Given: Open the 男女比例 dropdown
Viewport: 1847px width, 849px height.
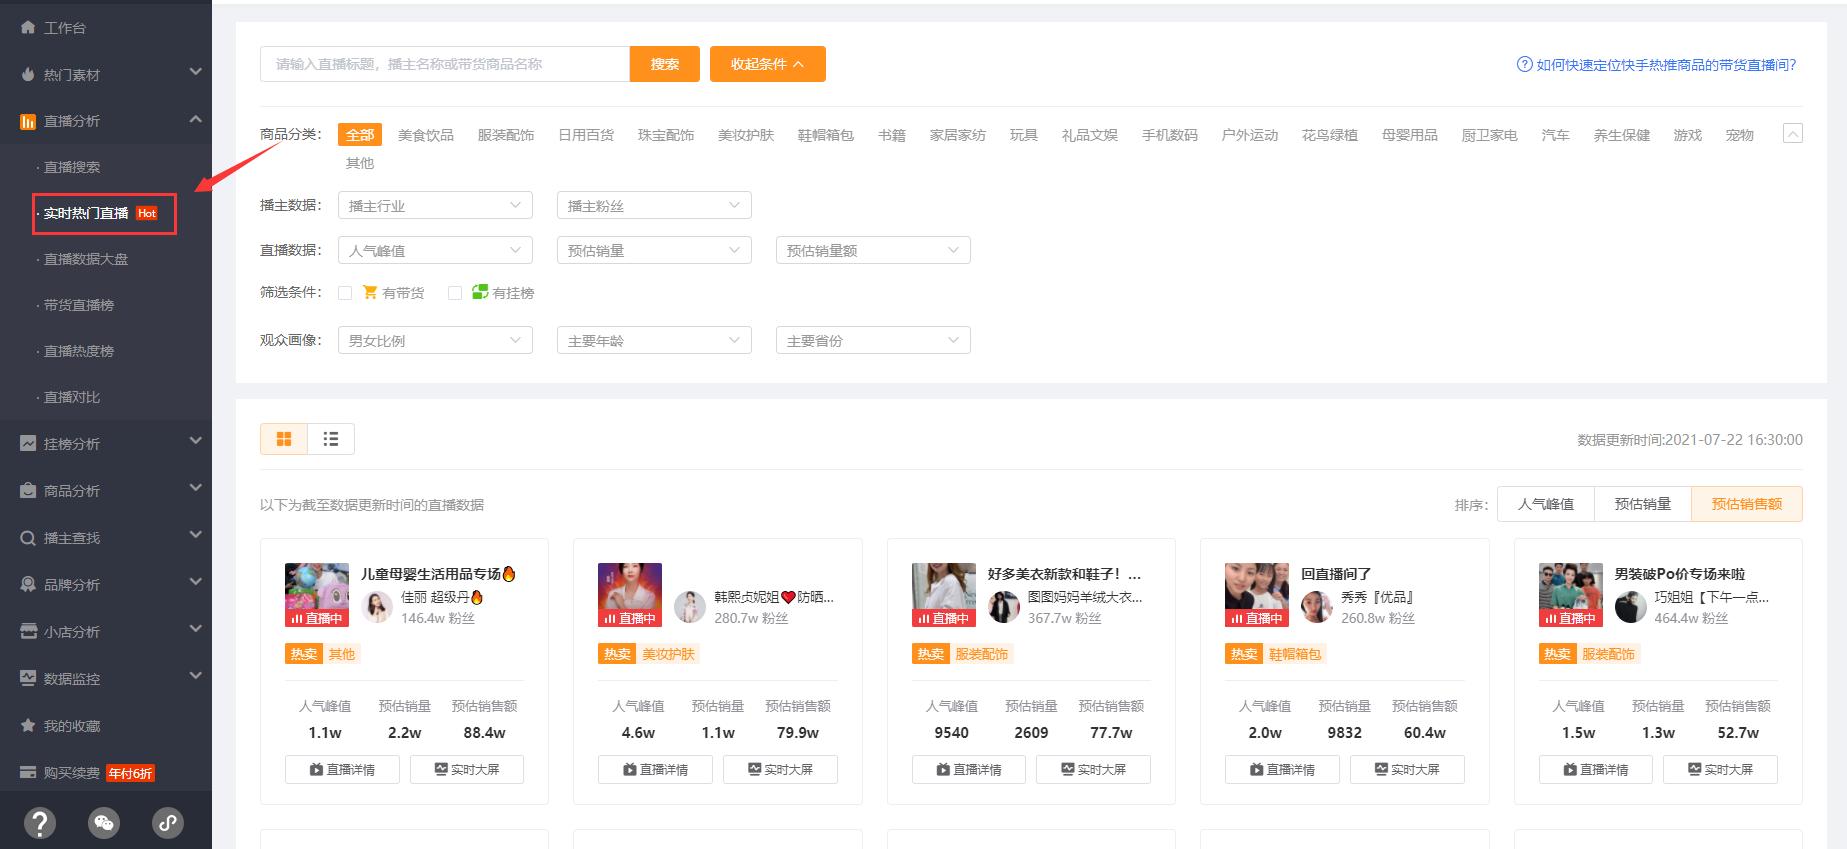Looking at the screenshot, I should pos(435,340).
